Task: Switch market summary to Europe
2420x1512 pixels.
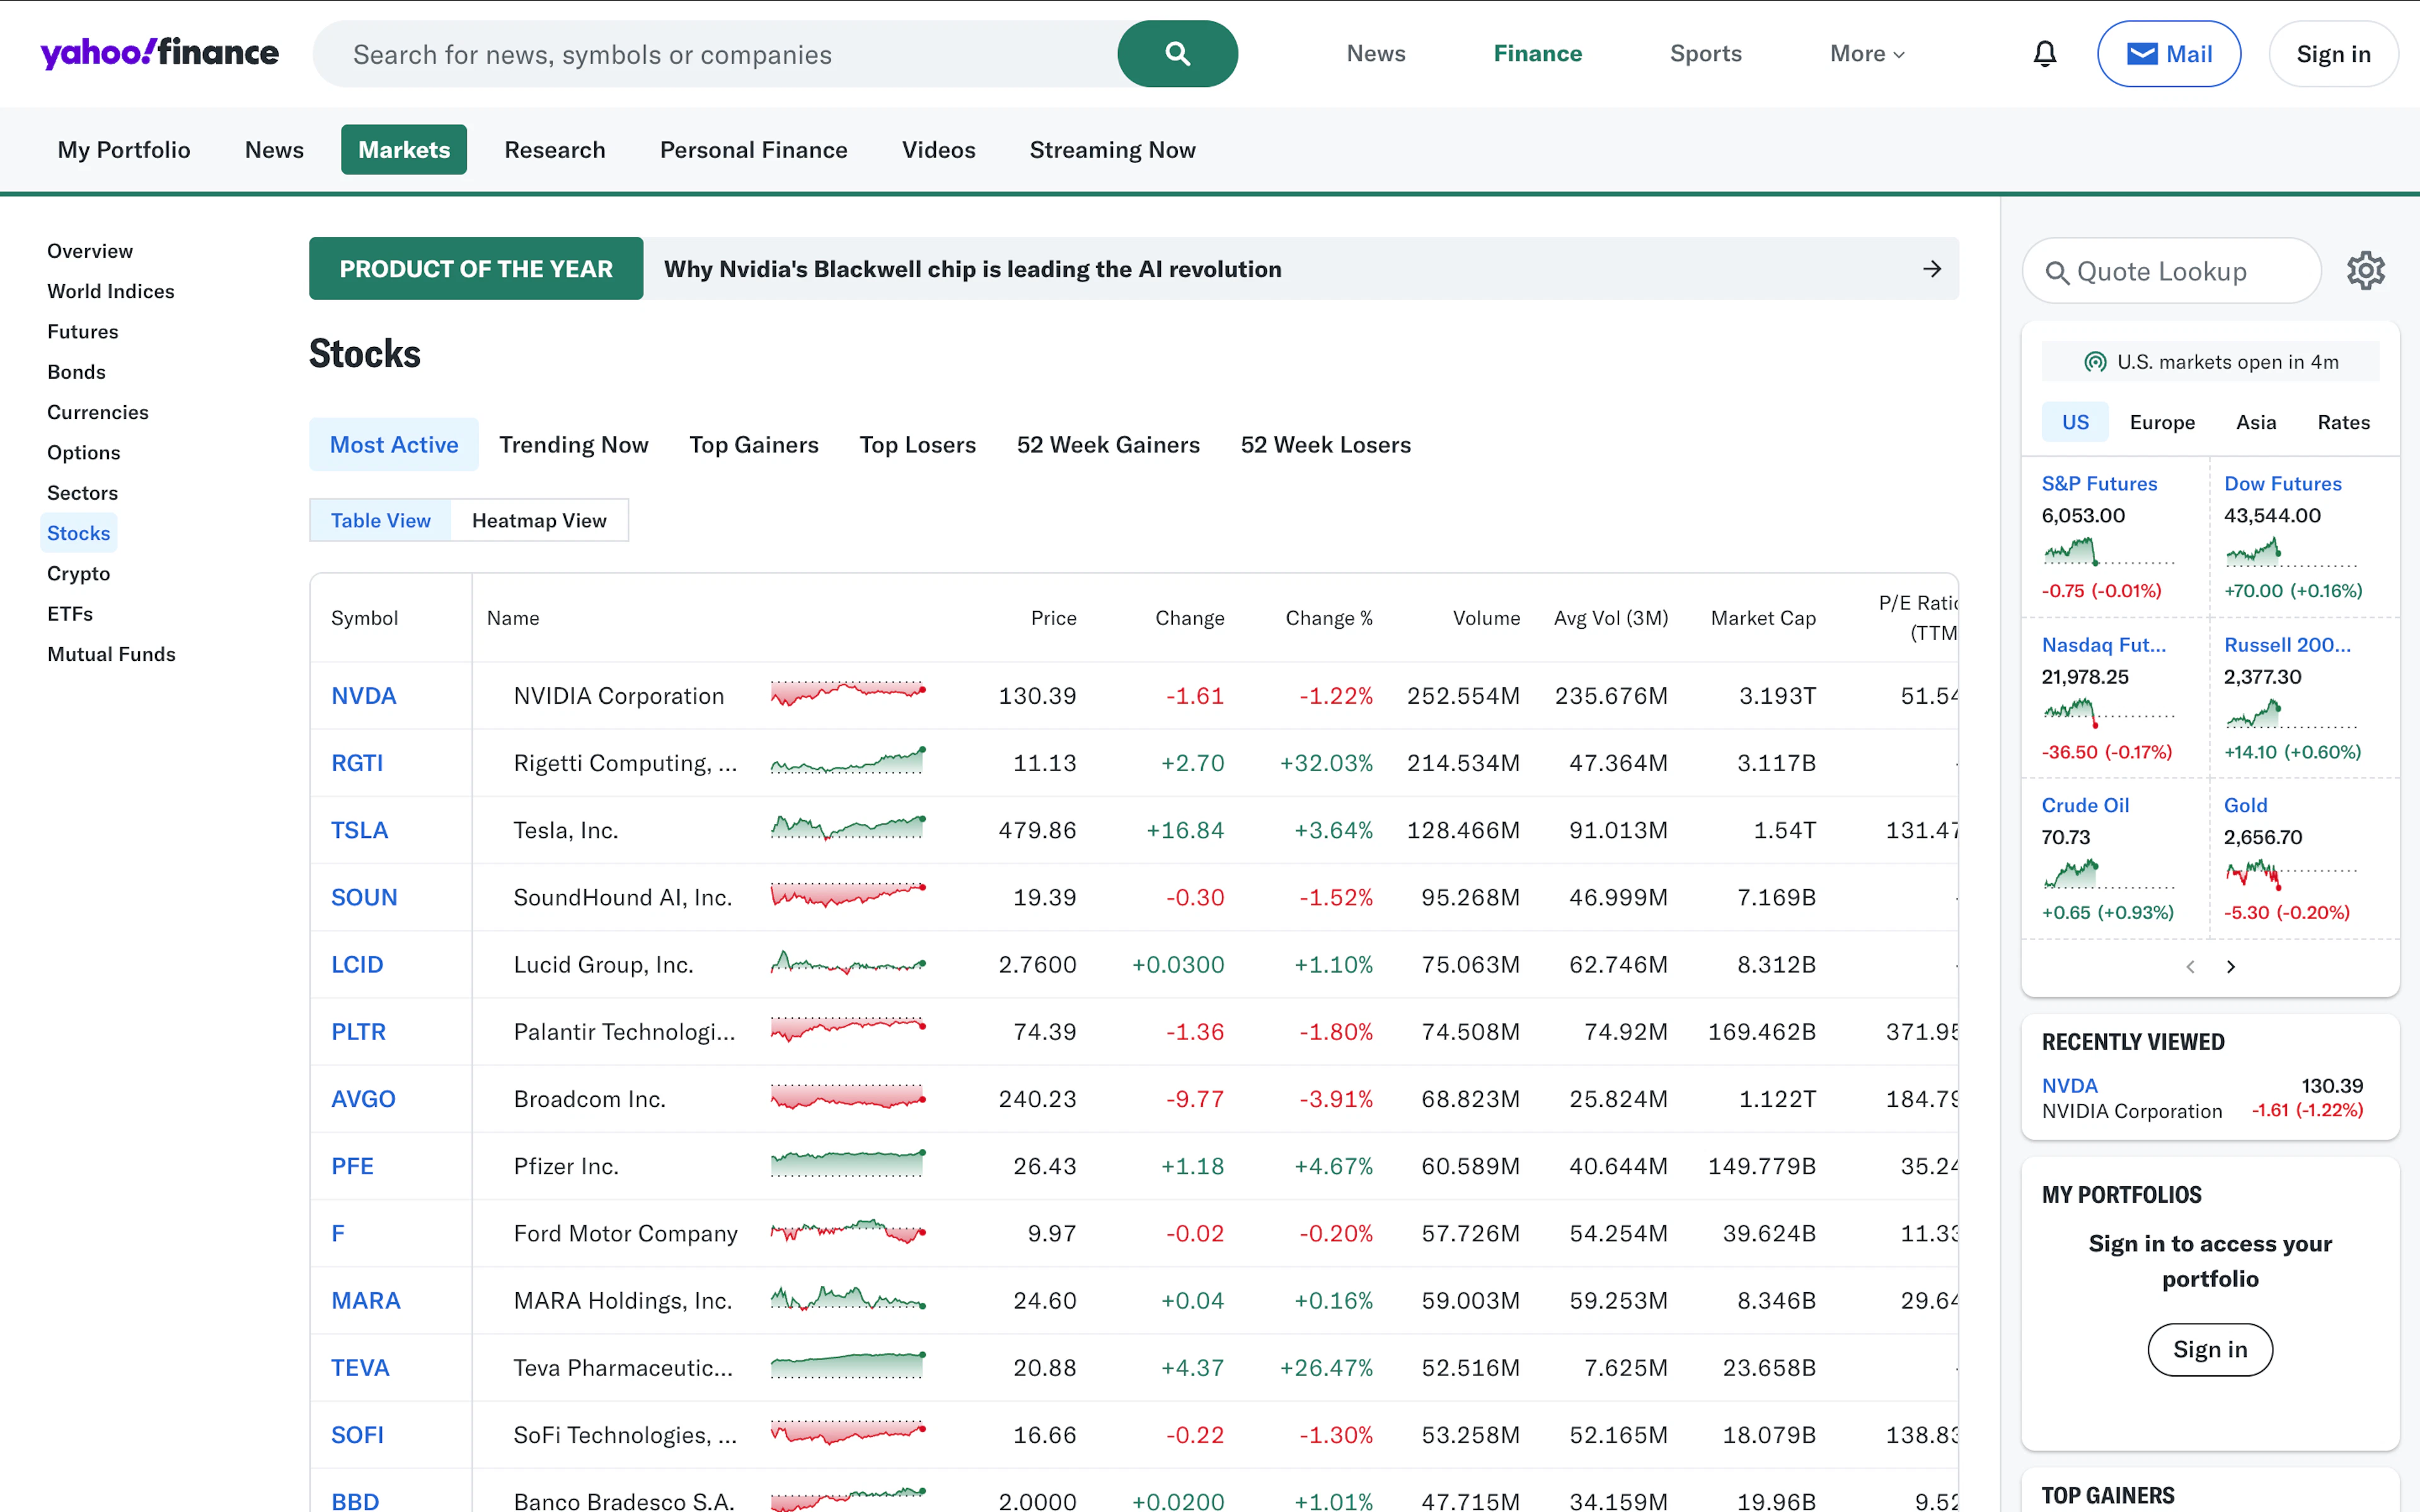Action: pos(2162,422)
